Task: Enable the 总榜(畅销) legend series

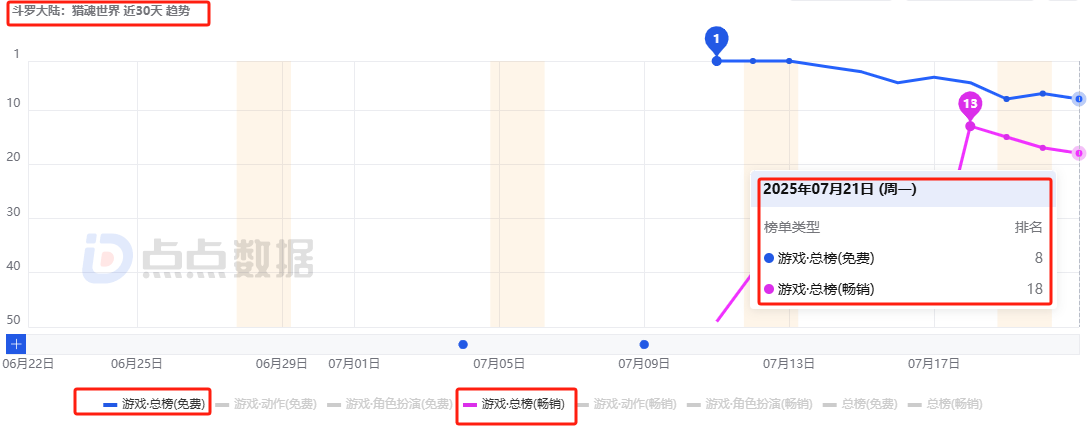Action: (x=945, y=404)
